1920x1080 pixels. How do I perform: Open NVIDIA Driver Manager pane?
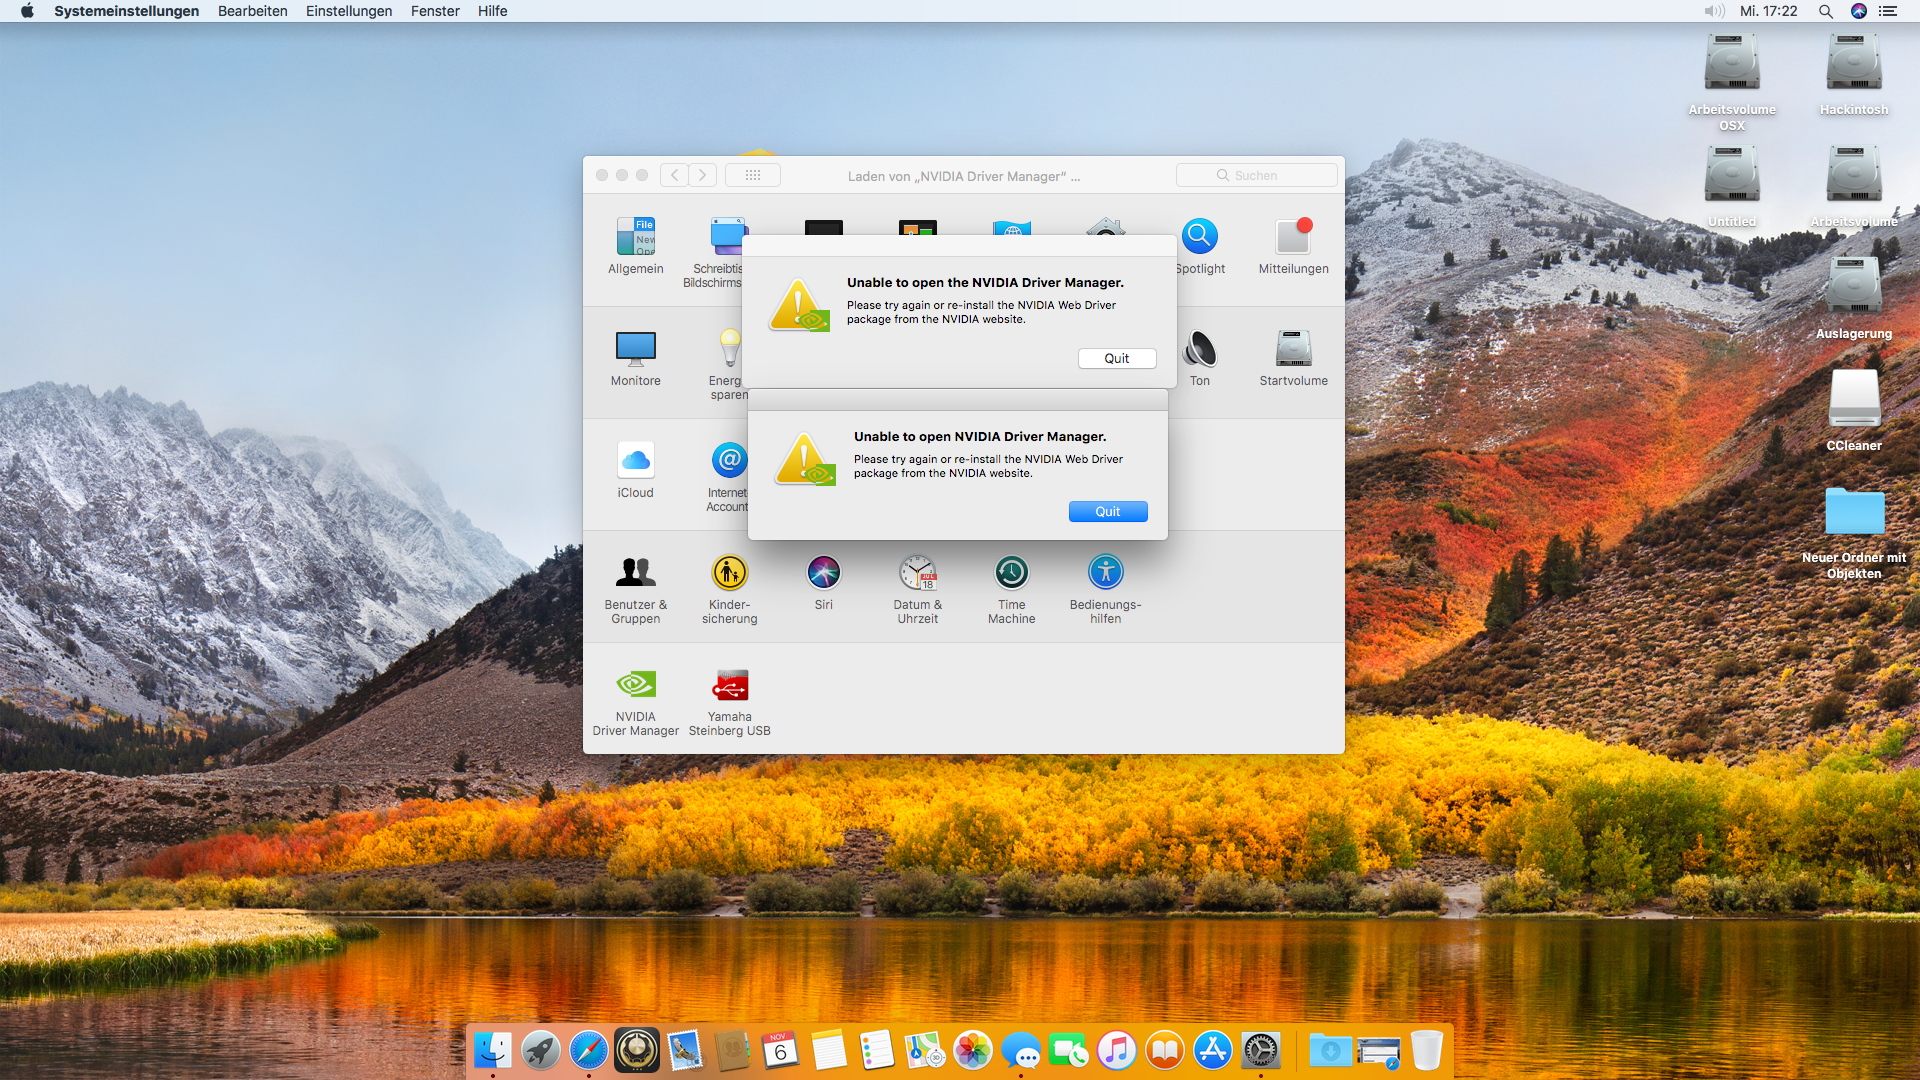[636, 701]
